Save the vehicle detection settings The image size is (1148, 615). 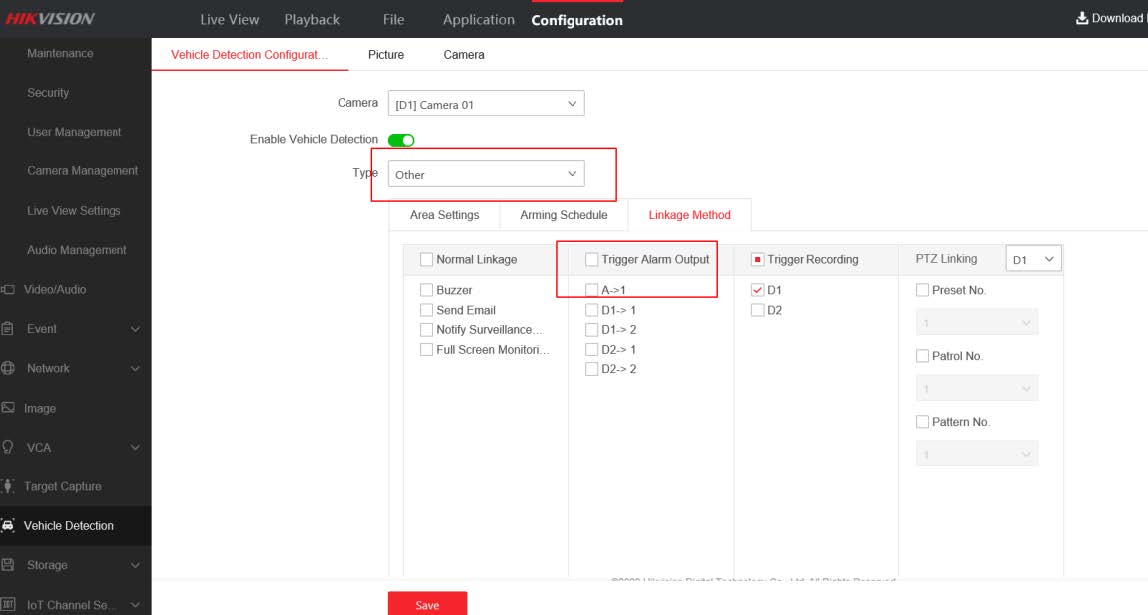pos(428,604)
